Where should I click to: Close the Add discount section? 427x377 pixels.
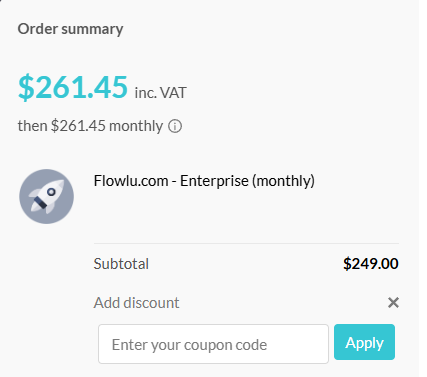coord(393,303)
